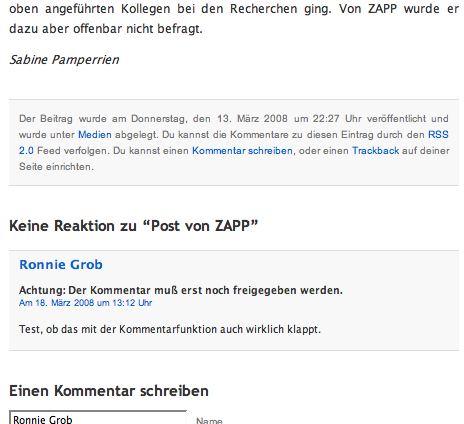Click the Kommentar schreiben link
The width and height of the screenshot is (464, 424).
click(242, 151)
